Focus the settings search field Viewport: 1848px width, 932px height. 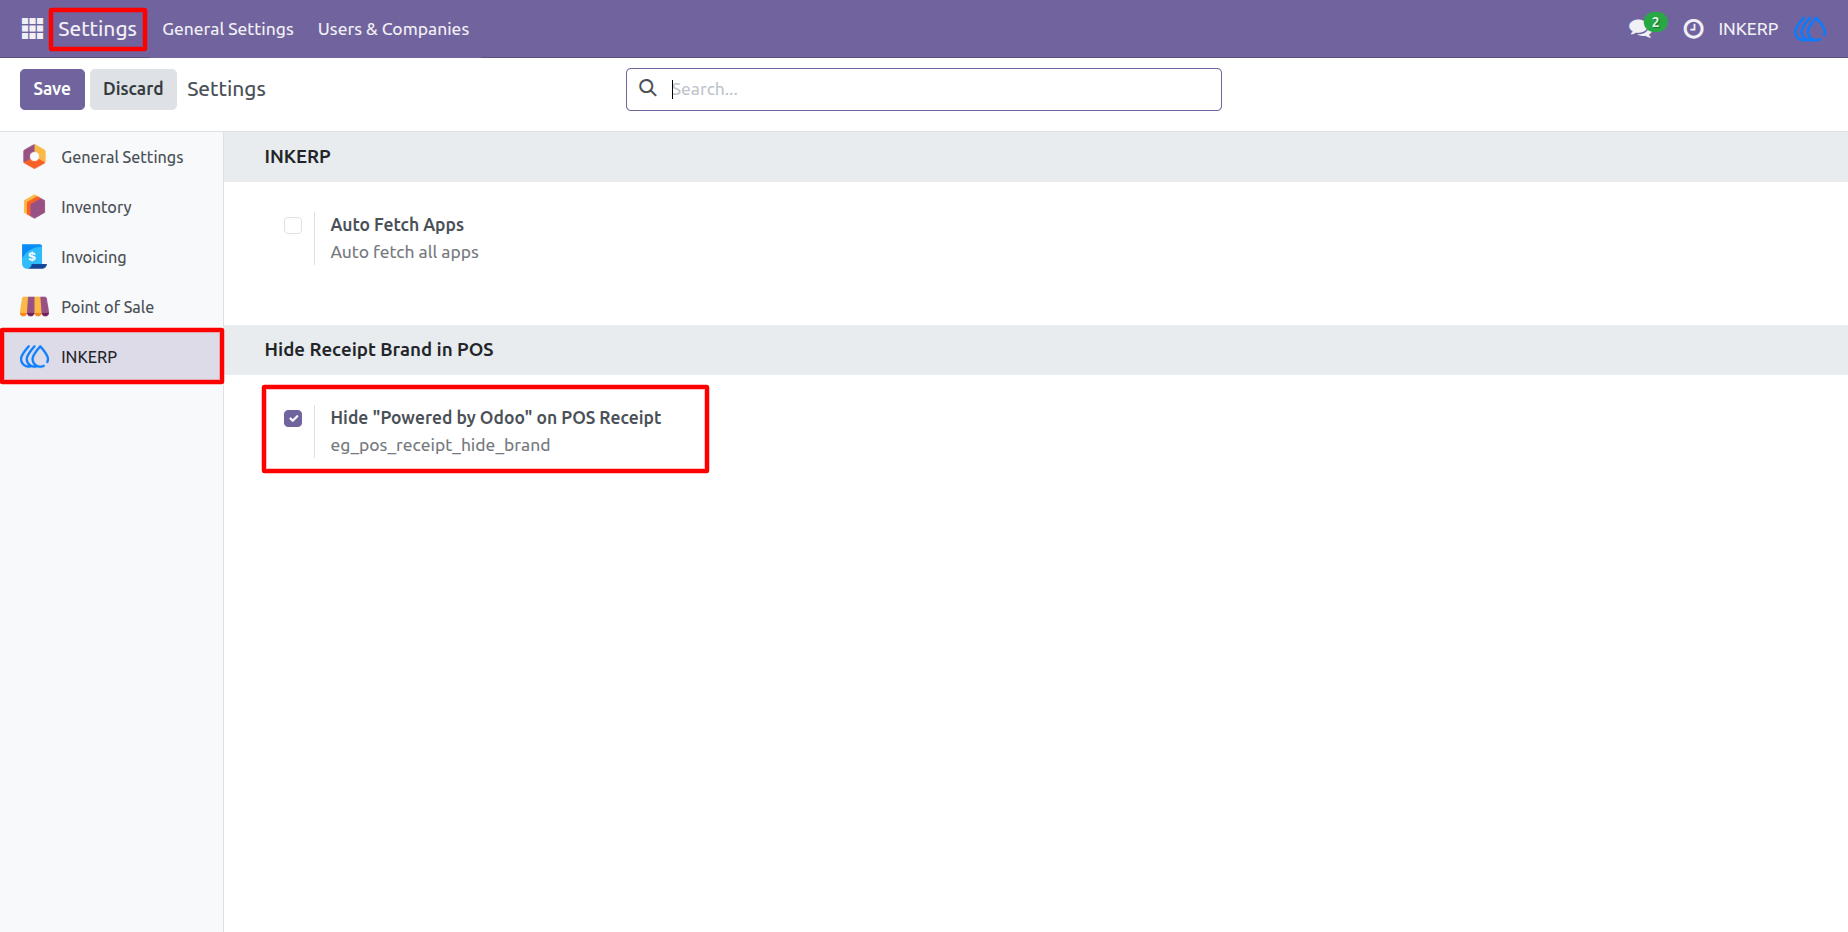pos(923,89)
